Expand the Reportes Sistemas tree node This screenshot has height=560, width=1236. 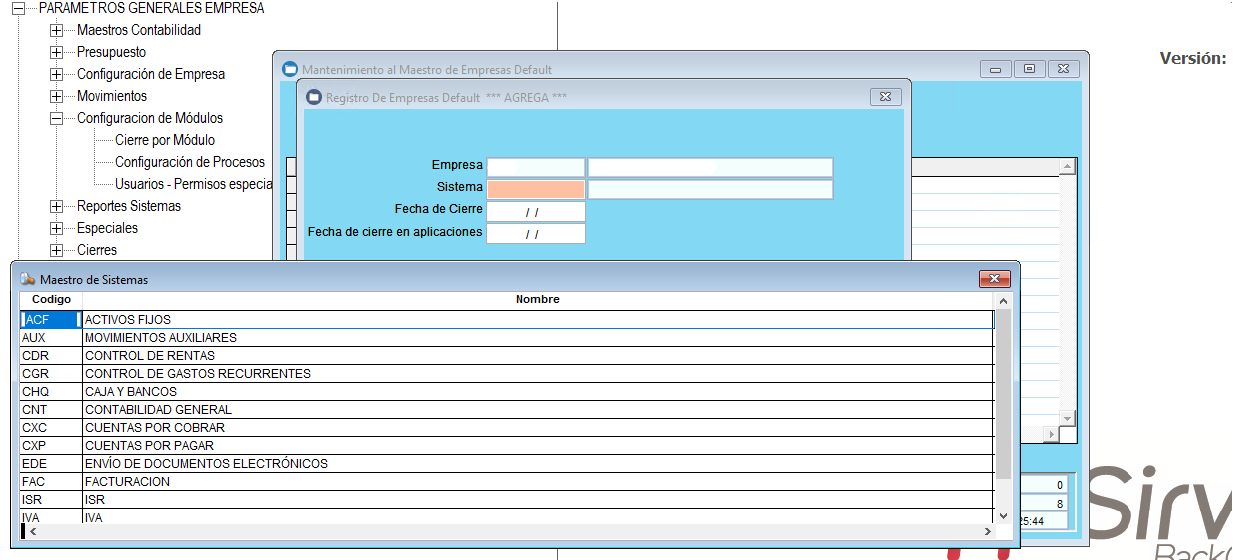(x=56, y=207)
